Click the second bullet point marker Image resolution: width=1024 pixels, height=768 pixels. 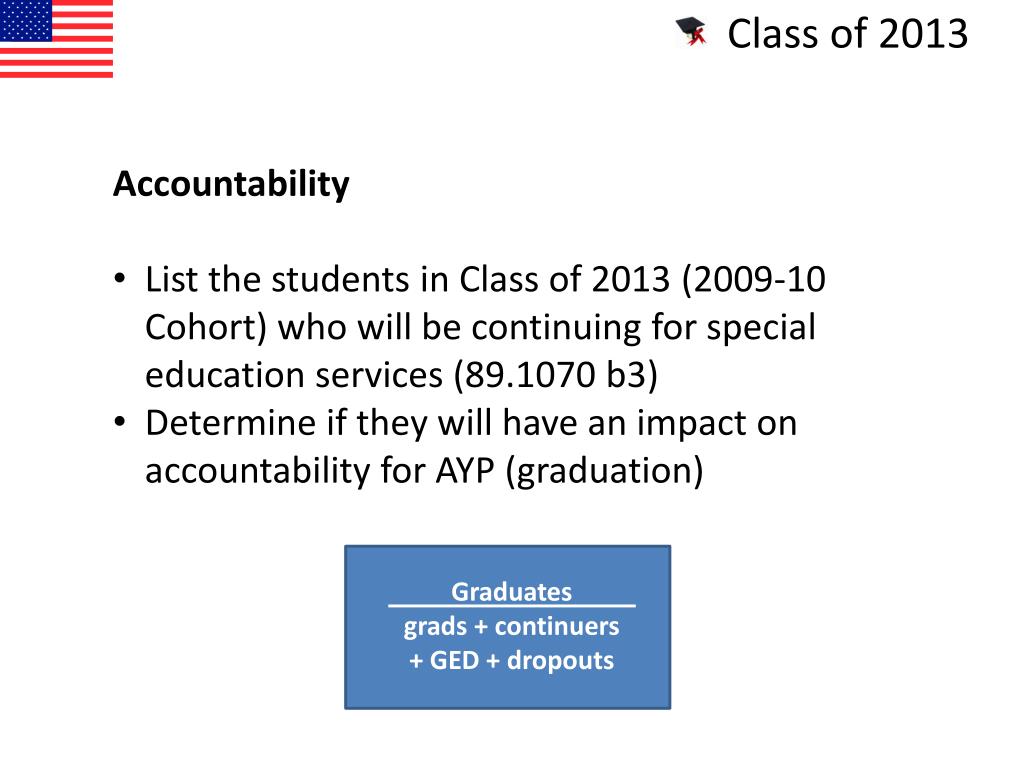click(x=120, y=423)
